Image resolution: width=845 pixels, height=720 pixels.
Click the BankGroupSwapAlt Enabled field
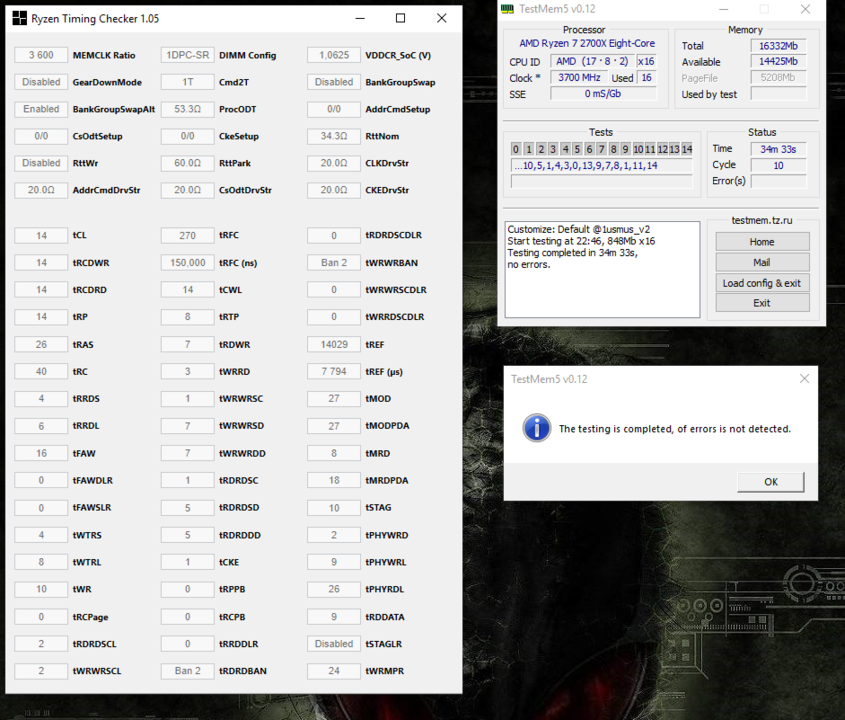point(41,109)
